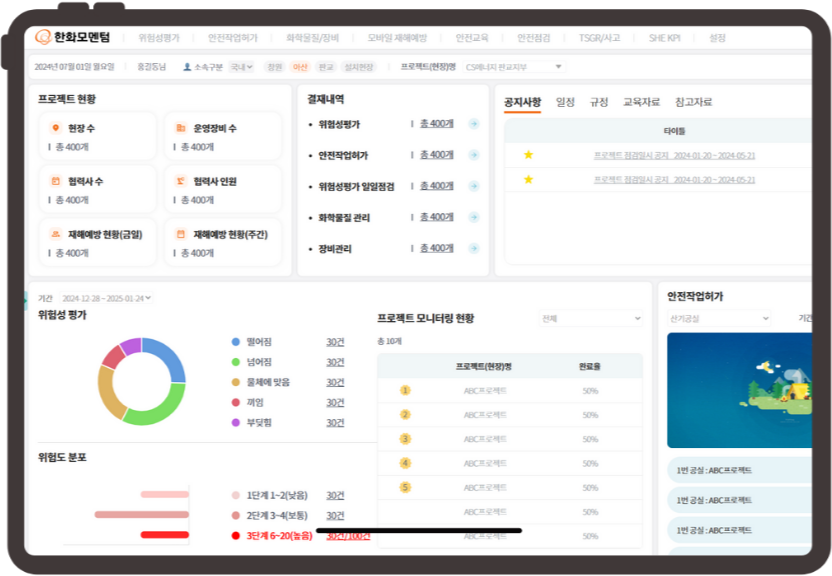Toggle the 창원 site filter chip
This screenshot has width=832, height=576.
point(274,67)
